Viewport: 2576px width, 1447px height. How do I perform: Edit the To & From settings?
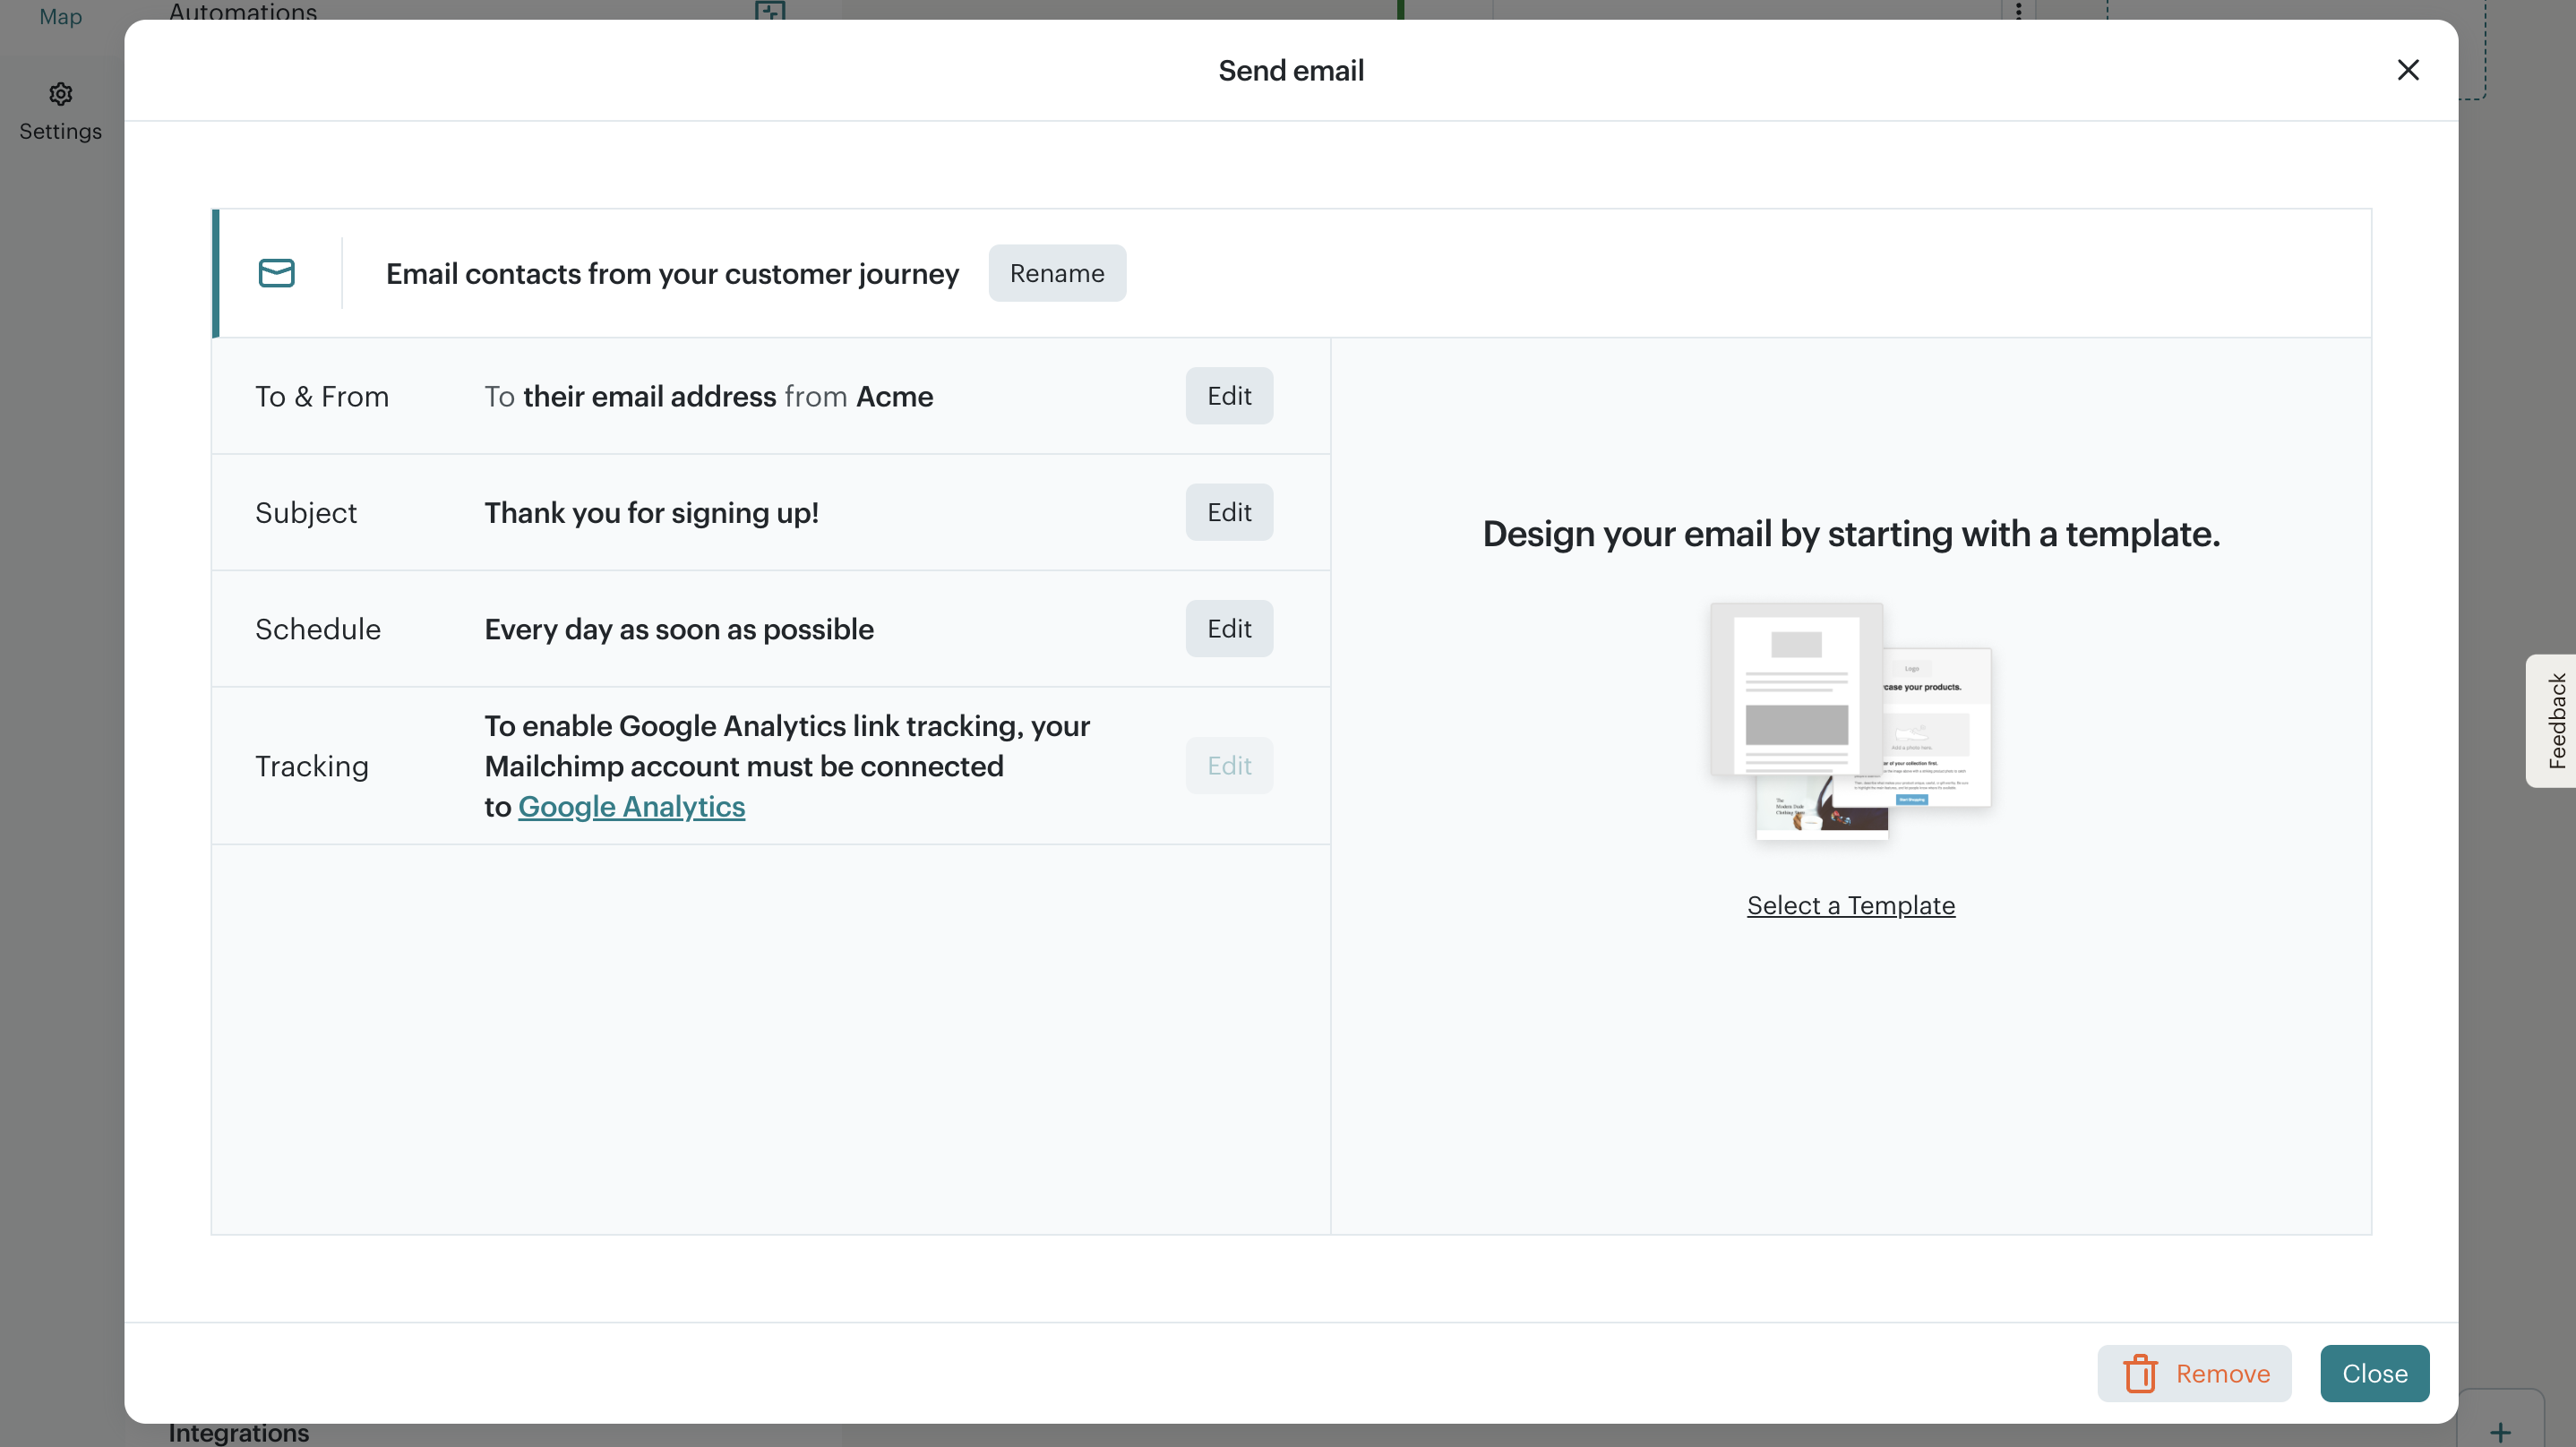coord(1228,396)
